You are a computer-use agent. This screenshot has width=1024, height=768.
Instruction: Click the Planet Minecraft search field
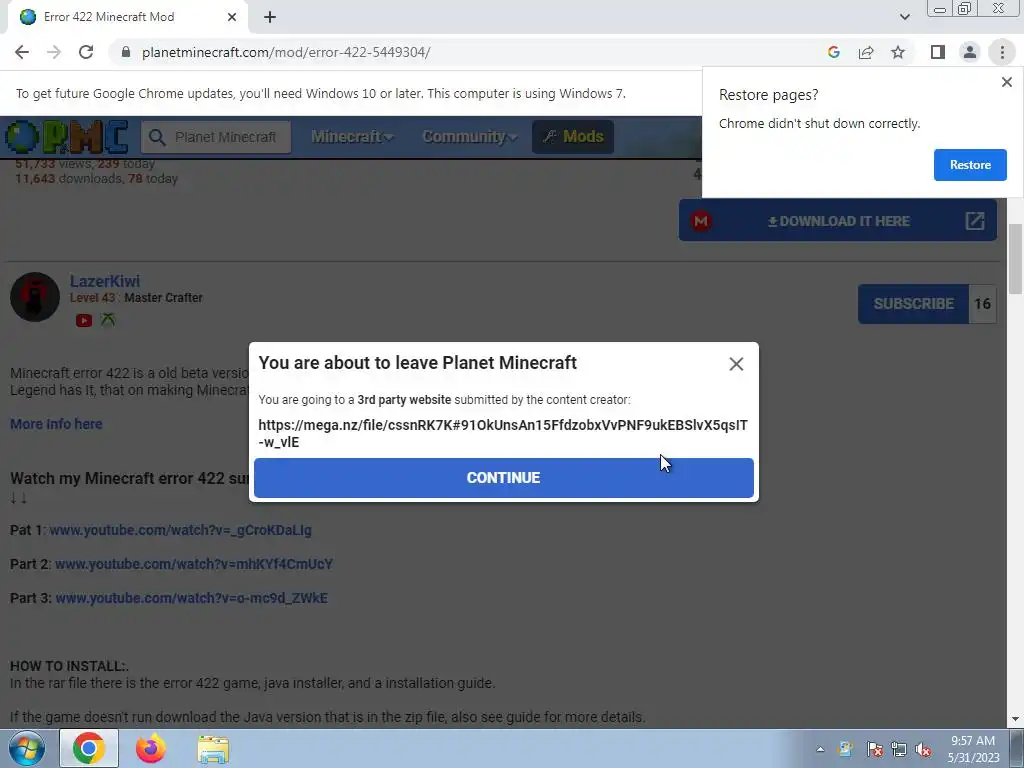tap(216, 137)
